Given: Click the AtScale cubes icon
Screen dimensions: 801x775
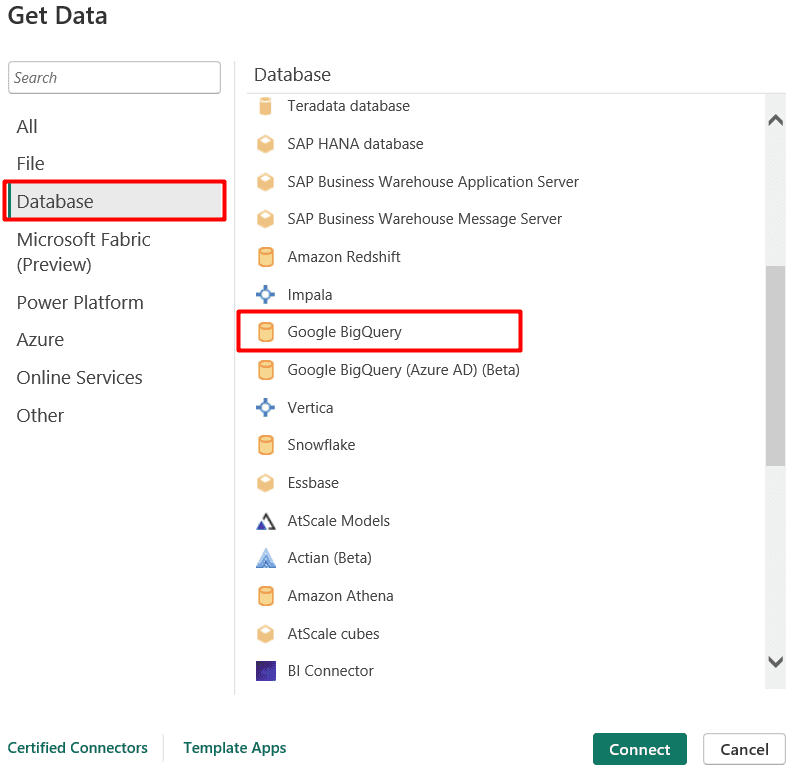Looking at the screenshot, I should (265, 634).
